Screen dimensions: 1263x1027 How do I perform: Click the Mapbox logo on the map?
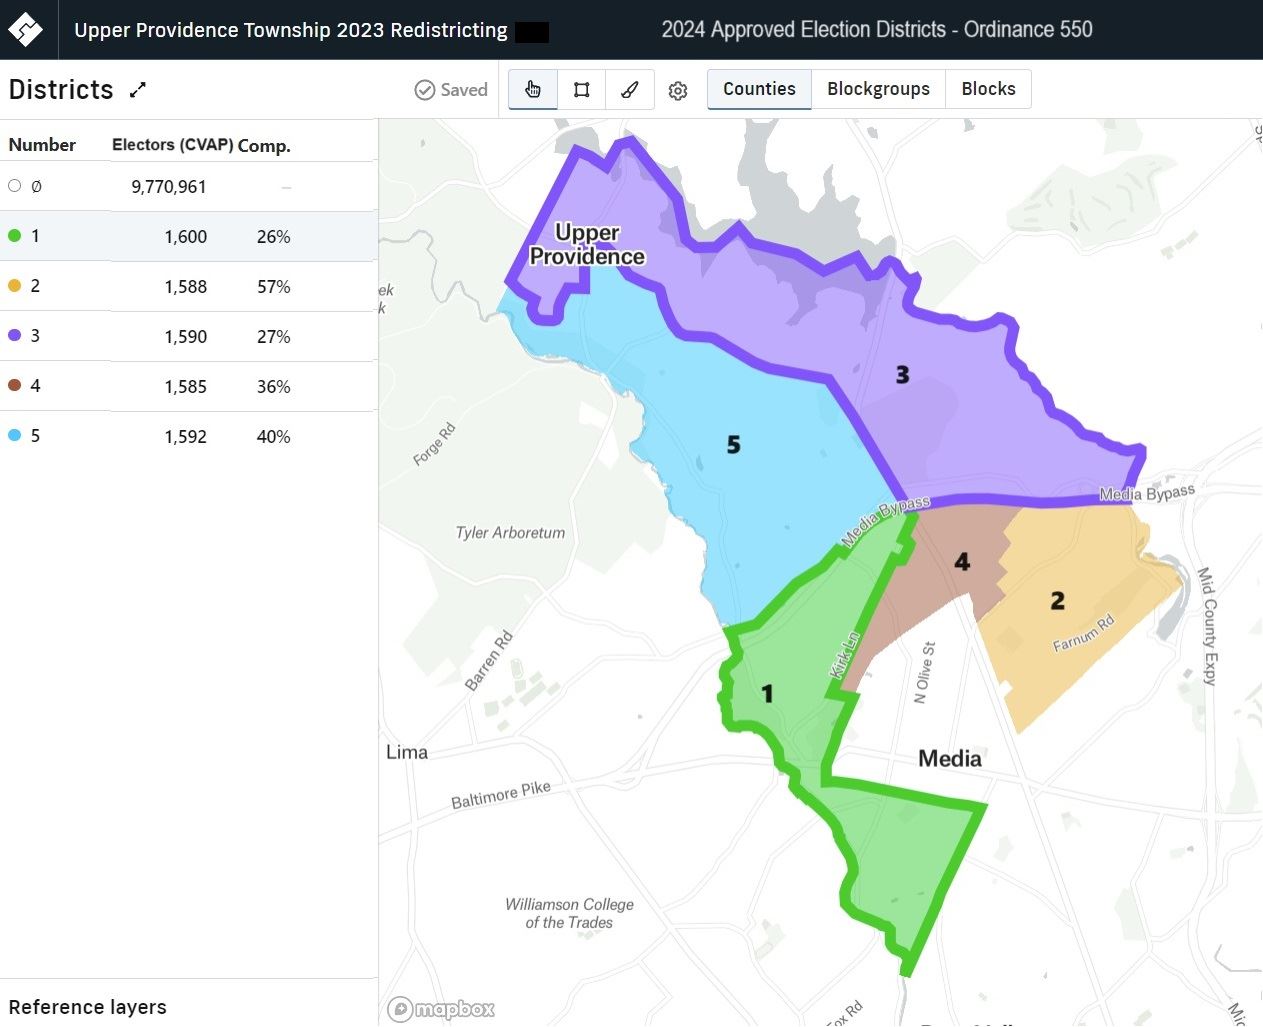point(440,1009)
